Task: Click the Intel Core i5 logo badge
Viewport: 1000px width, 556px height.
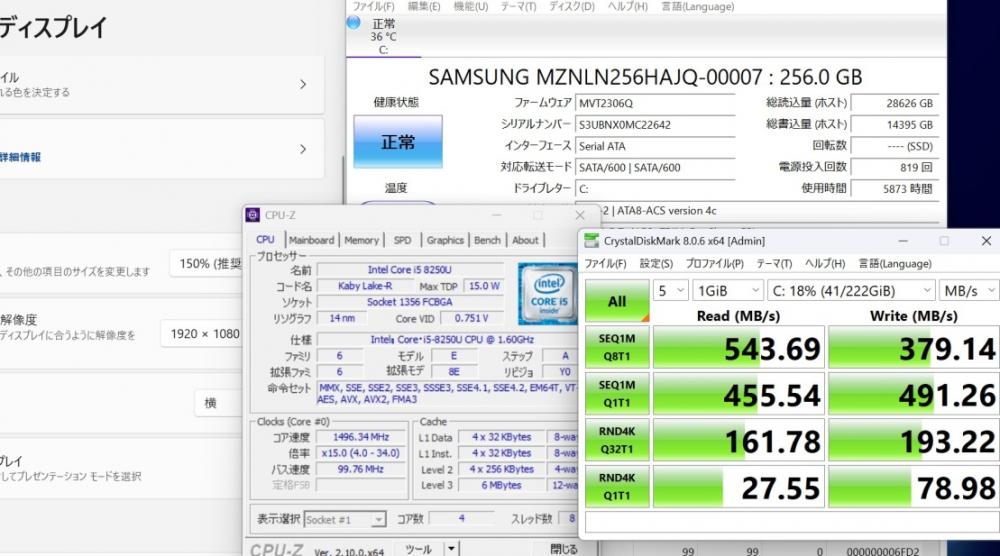Action: point(547,292)
